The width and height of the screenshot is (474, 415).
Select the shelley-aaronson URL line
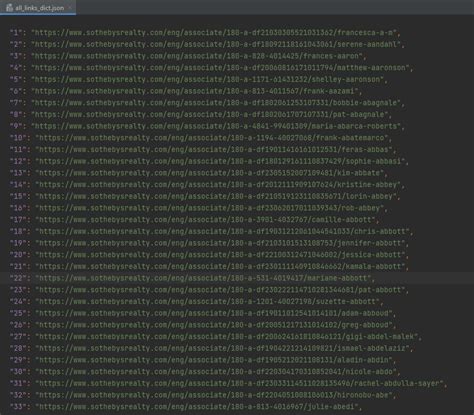[x=208, y=79]
